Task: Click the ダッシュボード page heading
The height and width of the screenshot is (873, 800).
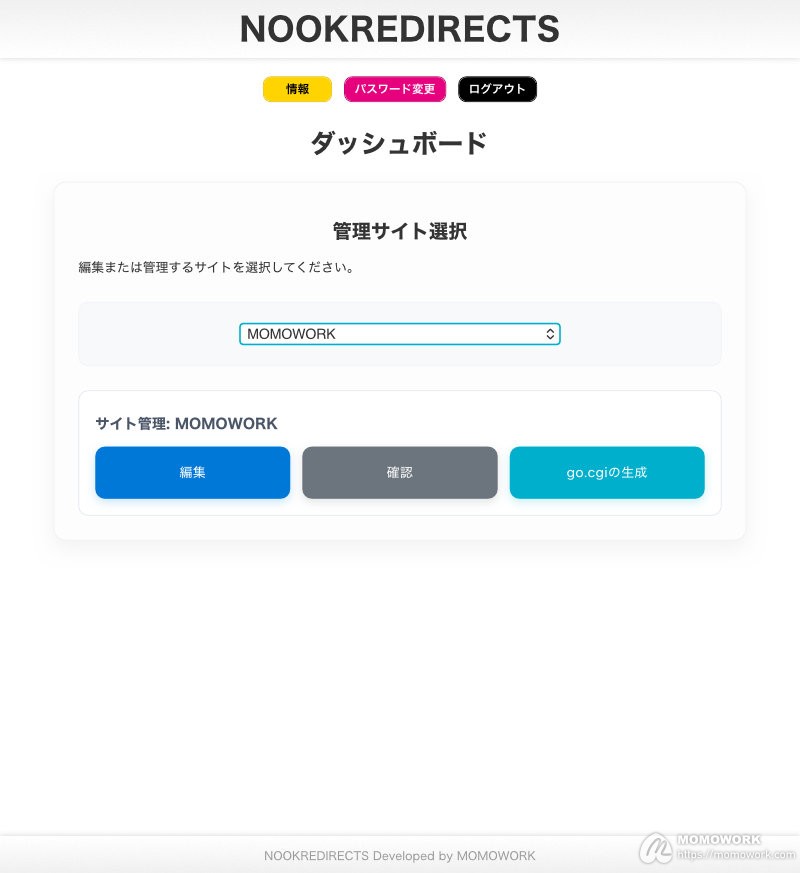Action: (399, 143)
